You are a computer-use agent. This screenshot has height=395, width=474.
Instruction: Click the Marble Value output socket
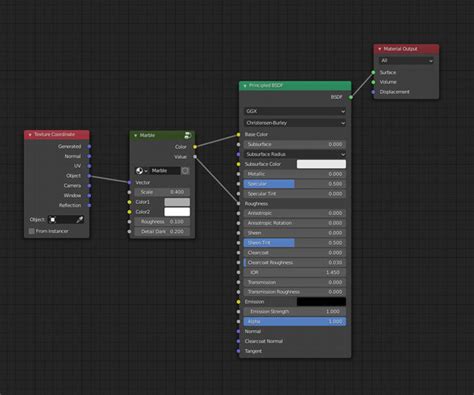[x=195, y=157]
